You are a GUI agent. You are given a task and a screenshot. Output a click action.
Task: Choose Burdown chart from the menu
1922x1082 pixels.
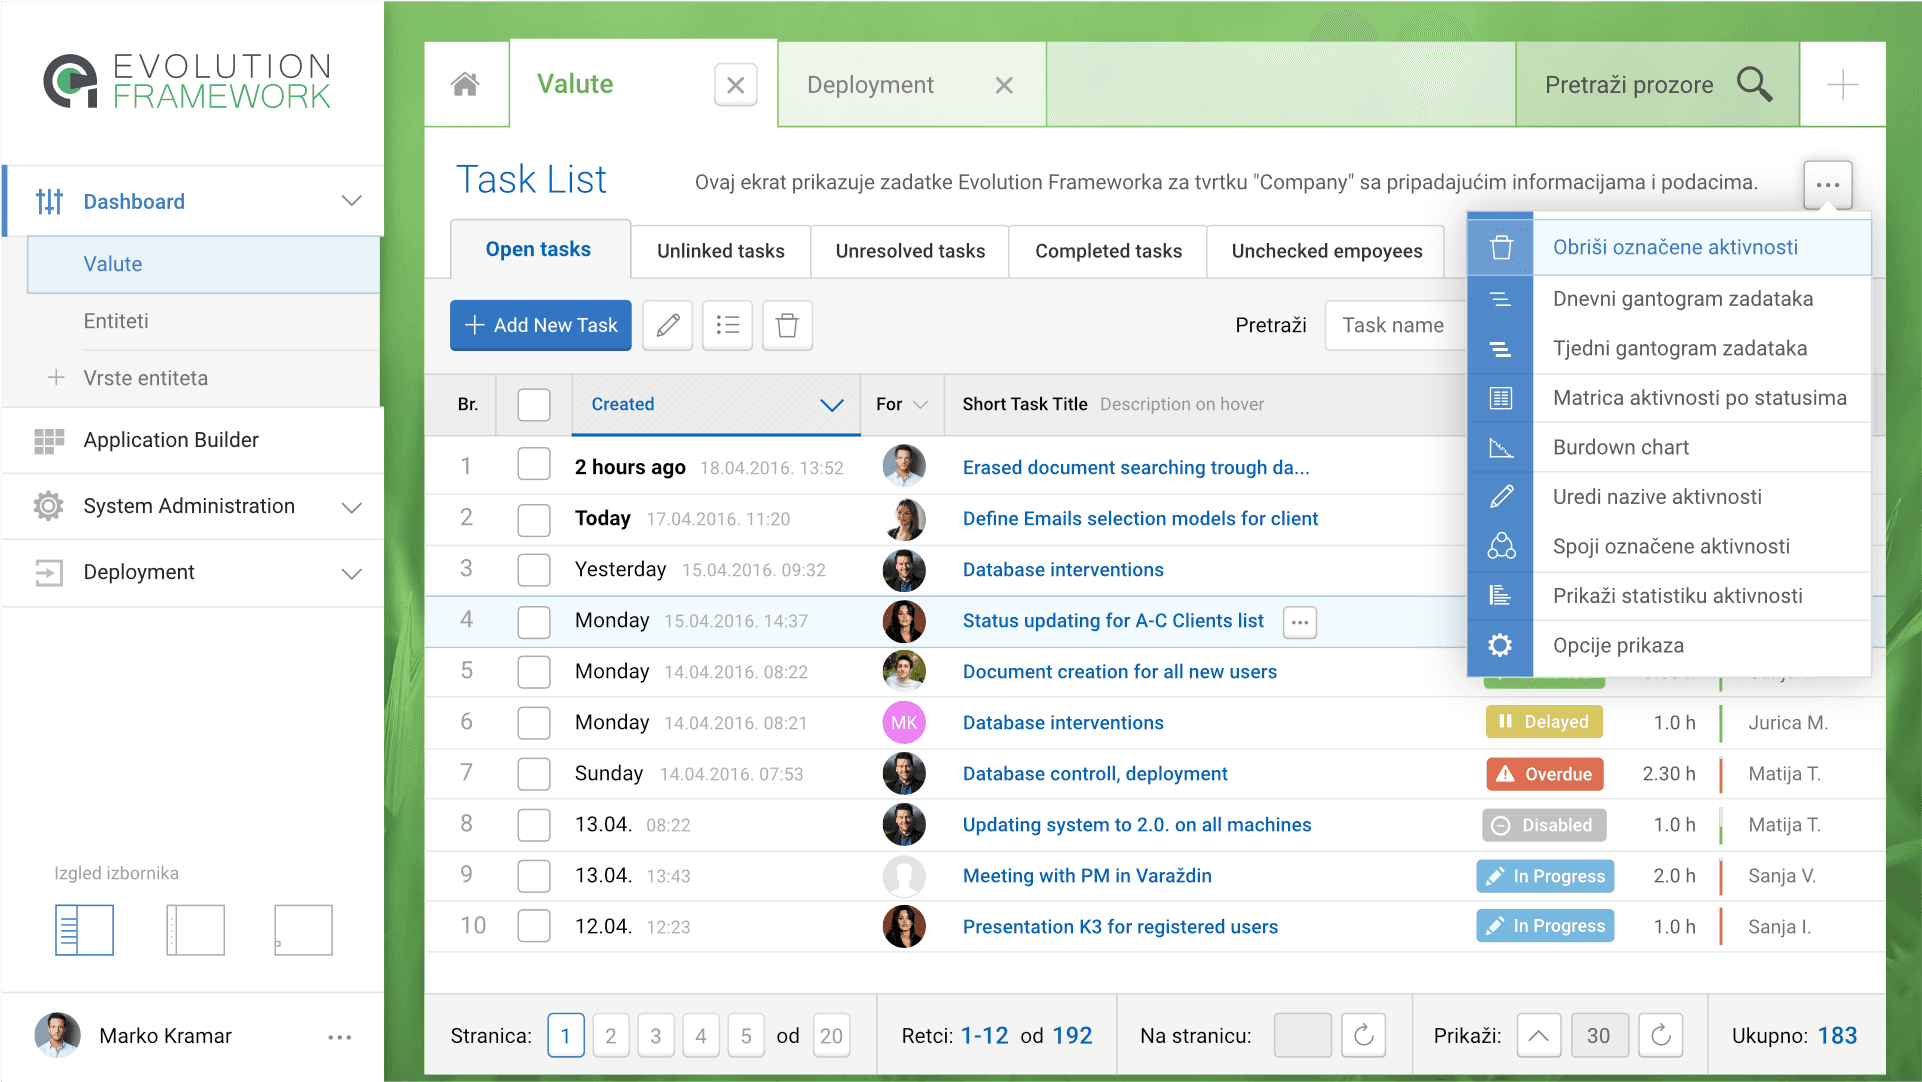(1620, 447)
